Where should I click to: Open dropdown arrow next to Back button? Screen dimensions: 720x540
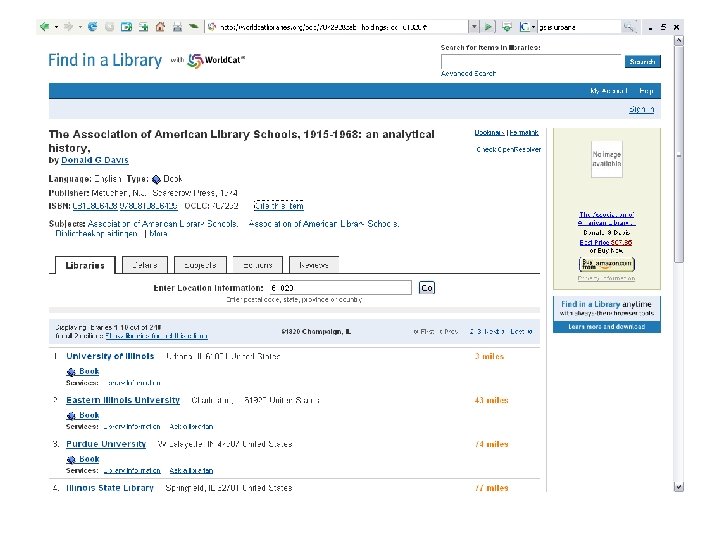[56, 27]
